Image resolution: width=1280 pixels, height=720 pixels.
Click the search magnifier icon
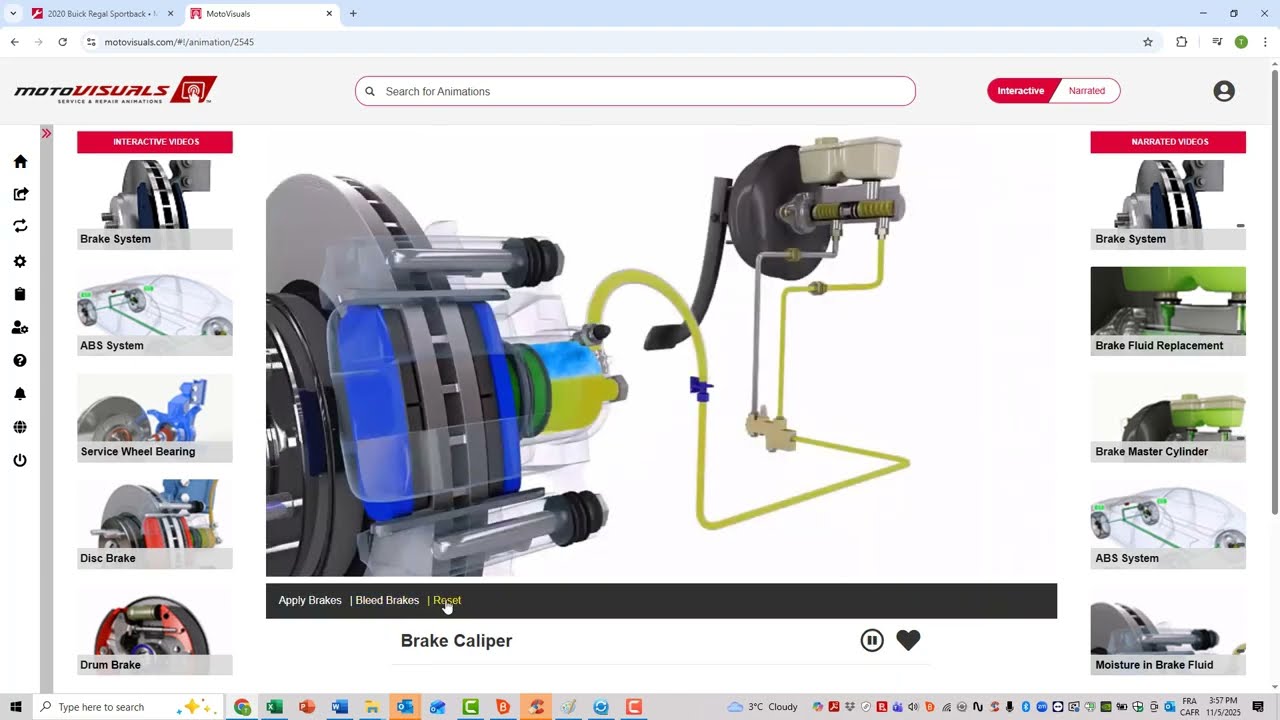coord(370,91)
